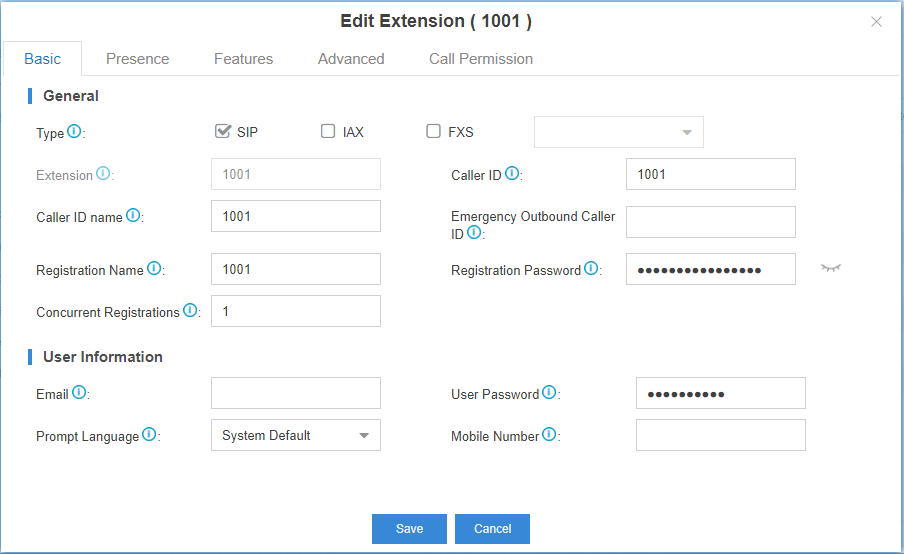Click the Registration Password info icon

tap(591, 268)
